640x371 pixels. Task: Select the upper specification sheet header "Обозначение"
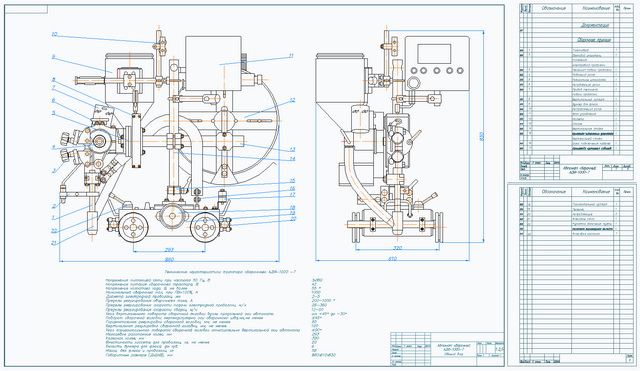click(x=553, y=8)
